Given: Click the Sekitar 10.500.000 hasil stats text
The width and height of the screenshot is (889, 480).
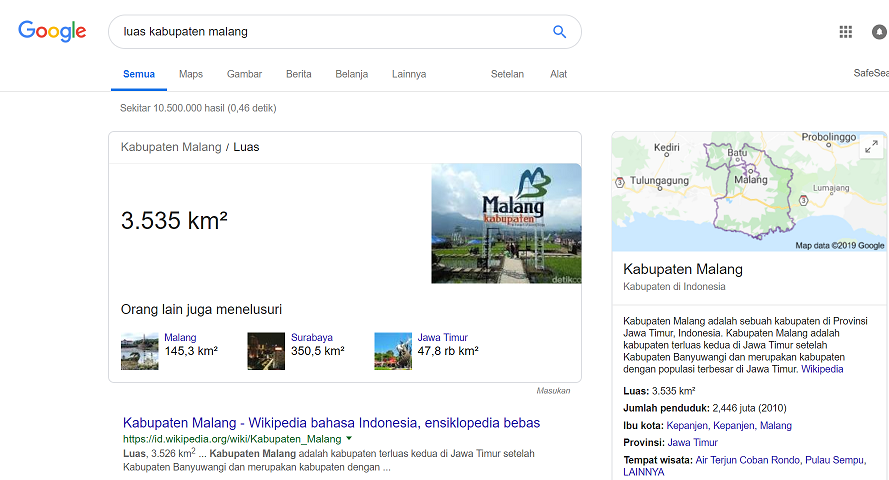Looking at the screenshot, I should click(198, 108).
